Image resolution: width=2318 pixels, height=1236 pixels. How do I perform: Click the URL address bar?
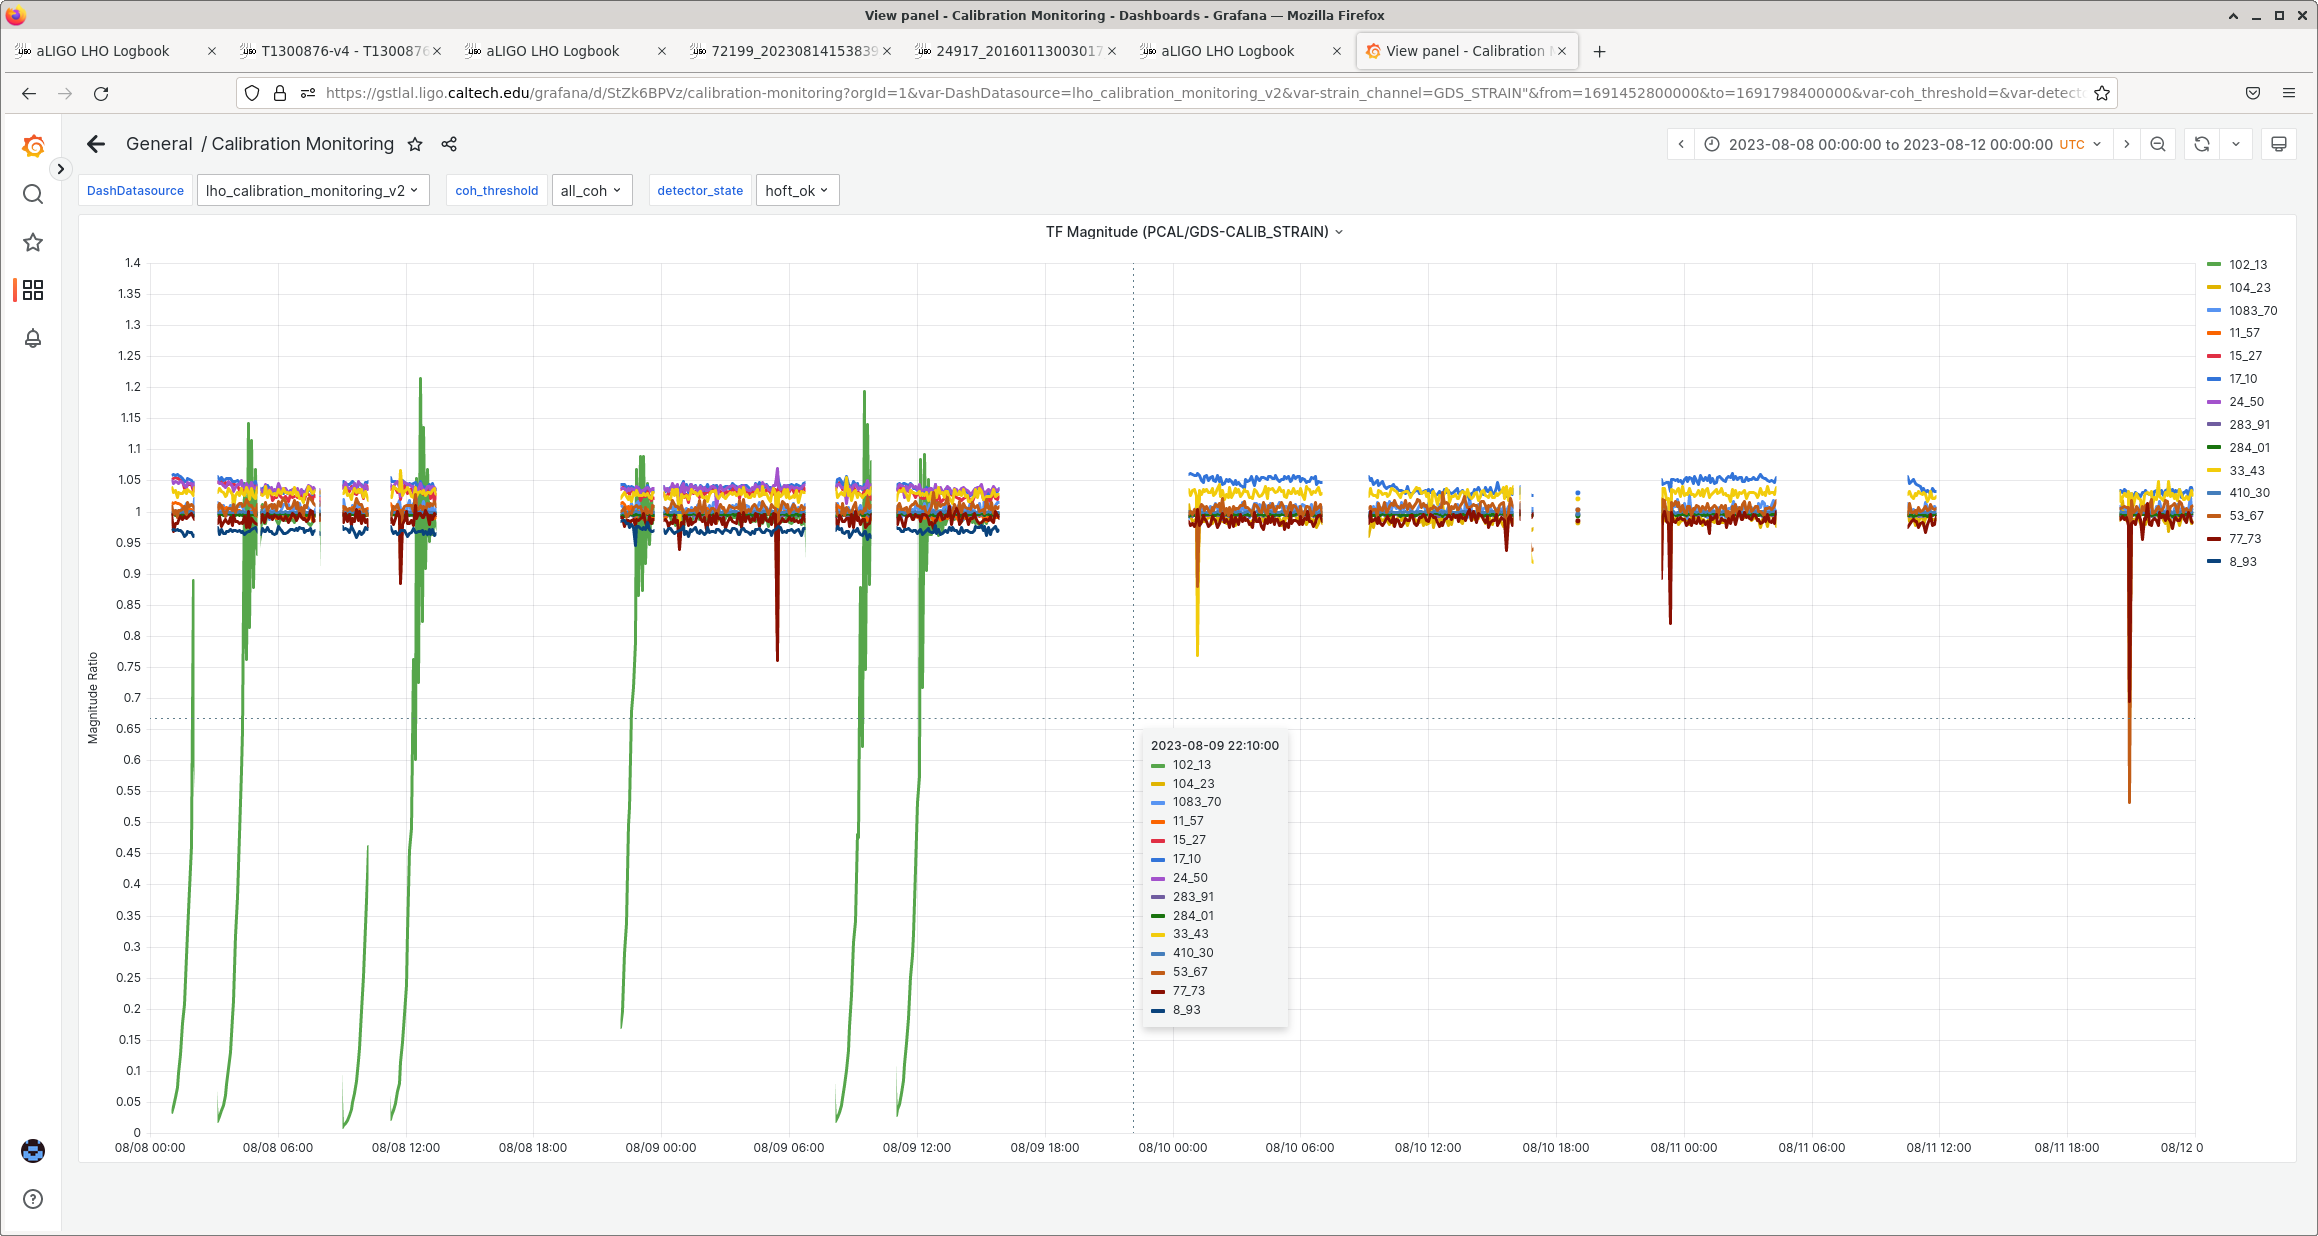coord(1203,93)
